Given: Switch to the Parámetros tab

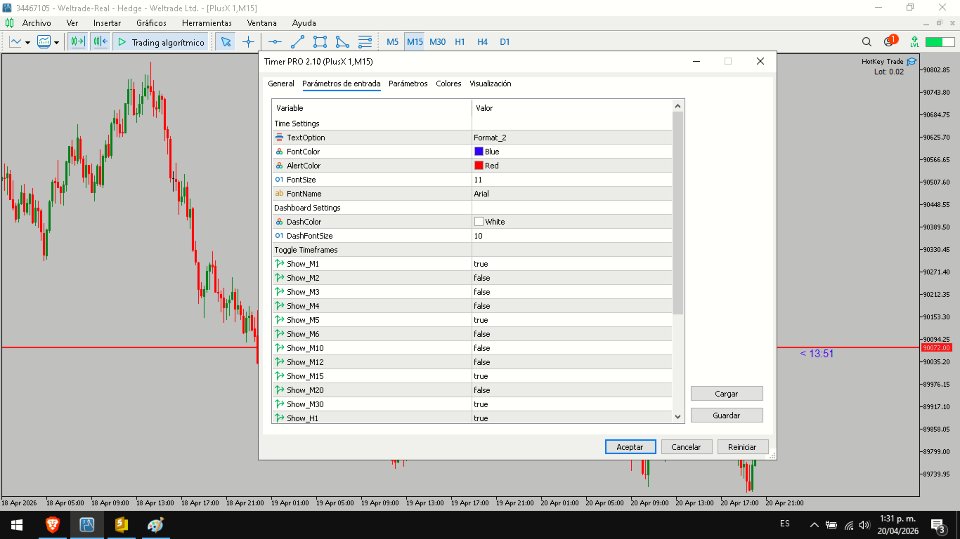Looking at the screenshot, I should tap(408, 83).
